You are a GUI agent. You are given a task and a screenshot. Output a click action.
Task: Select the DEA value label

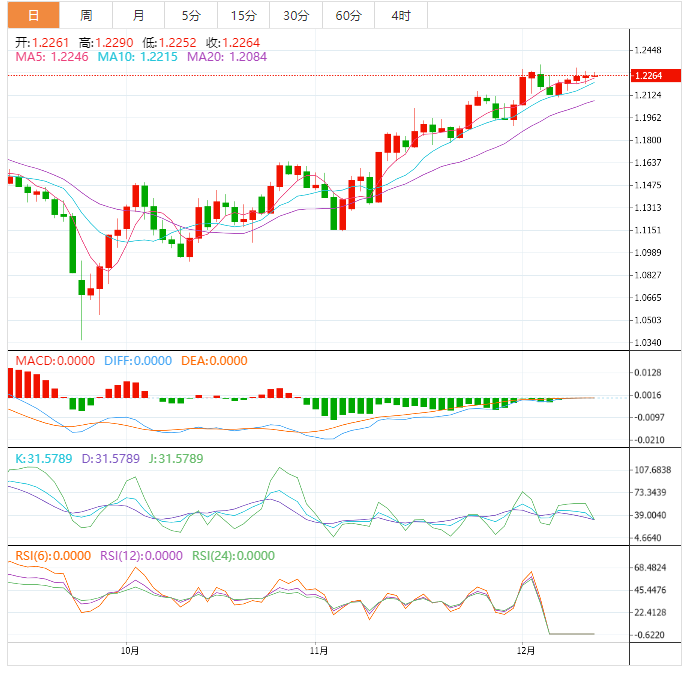213,361
